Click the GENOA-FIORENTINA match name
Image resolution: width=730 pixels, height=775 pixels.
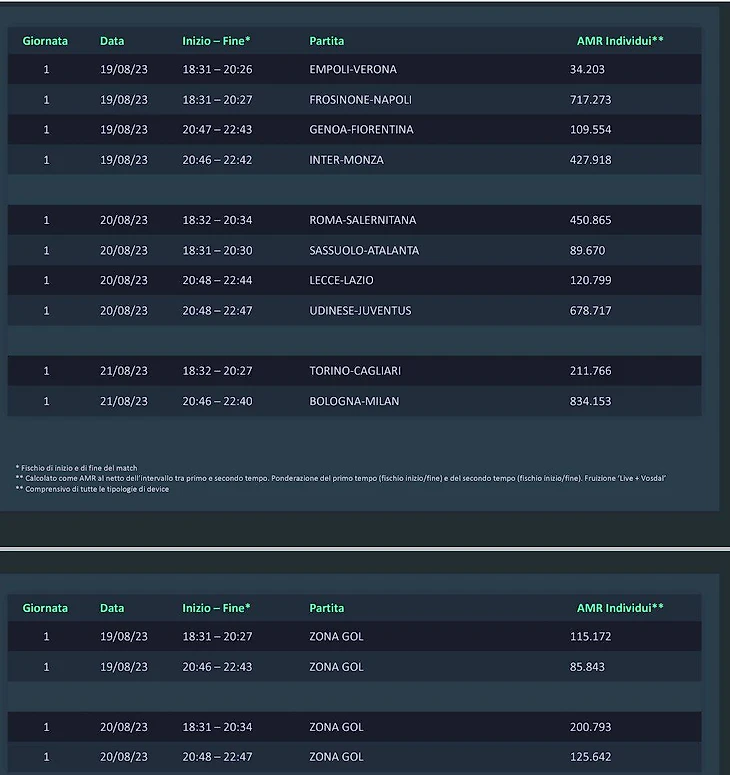(x=361, y=130)
